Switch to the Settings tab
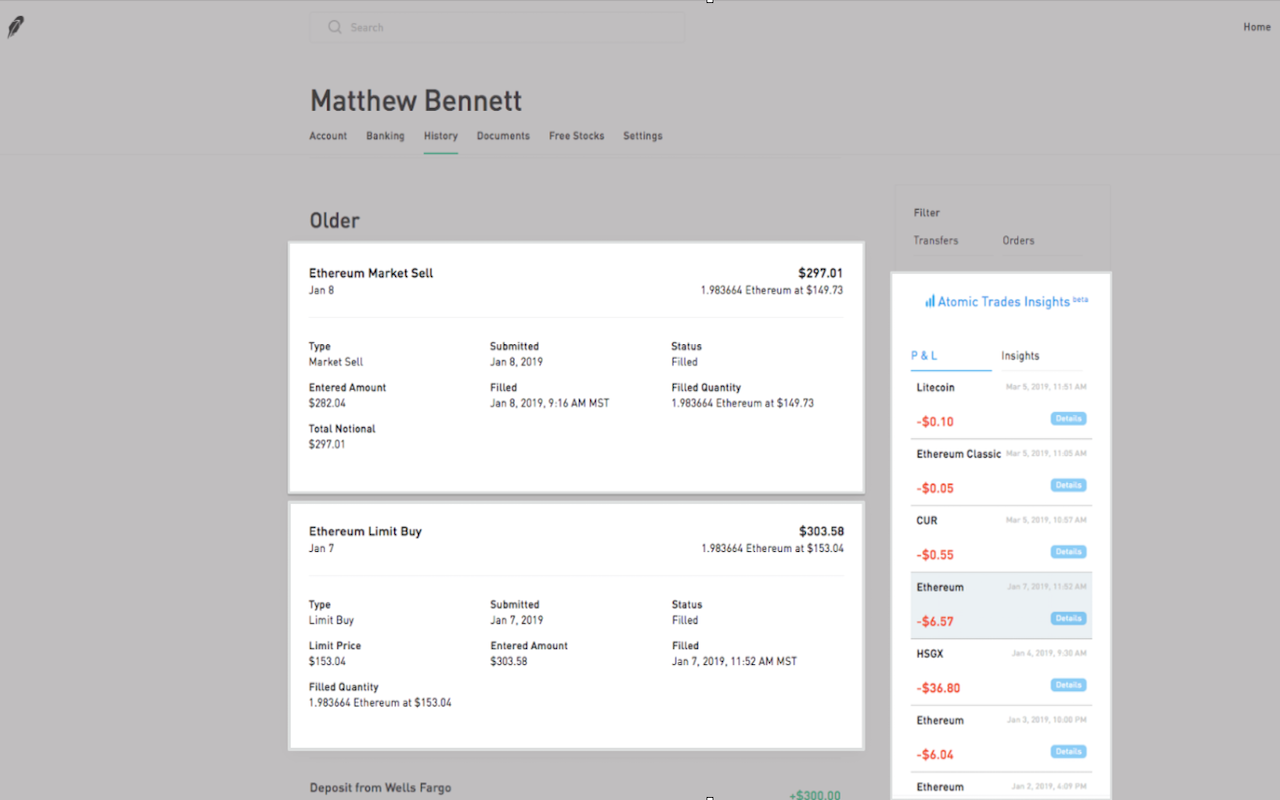 pos(643,136)
